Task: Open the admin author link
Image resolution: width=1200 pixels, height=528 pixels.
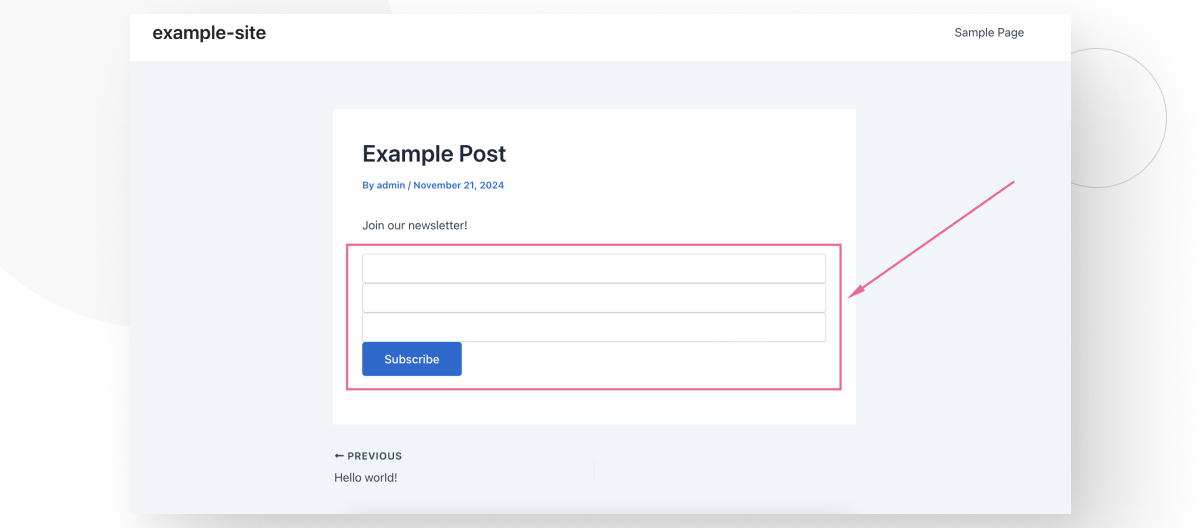Action: coord(391,185)
